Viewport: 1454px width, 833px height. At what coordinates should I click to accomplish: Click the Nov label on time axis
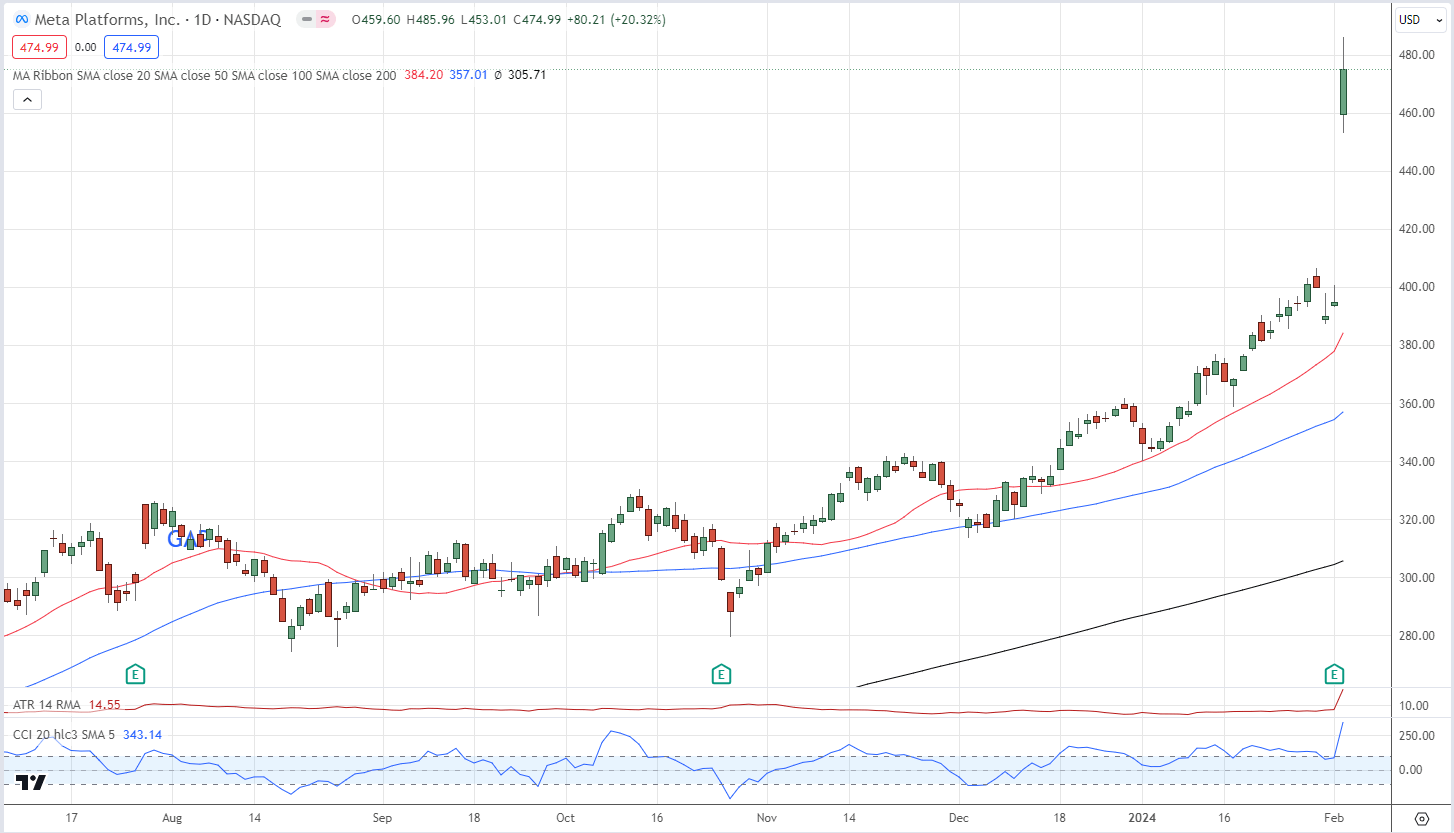pyautogui.click(x=767, y=817)
